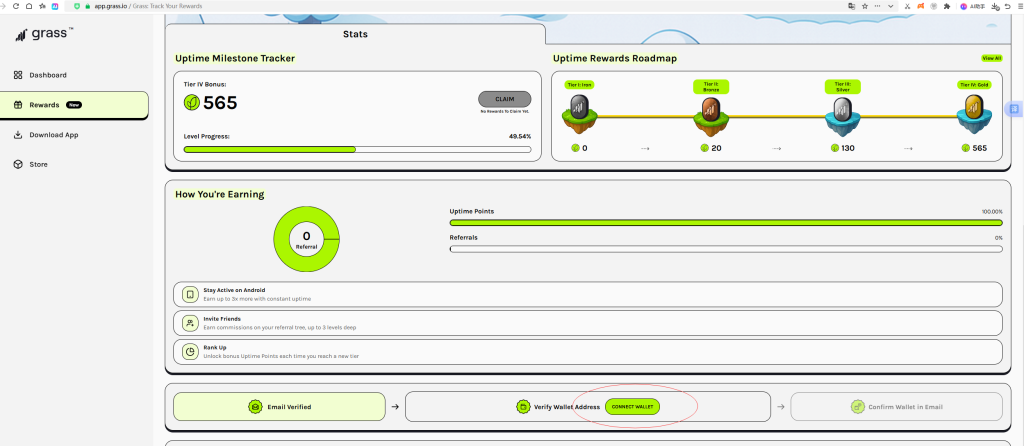Viewport: 1024px width, 446px height.
Task: Click the Tier II: Bronze badge
Action: coord(711,87)
